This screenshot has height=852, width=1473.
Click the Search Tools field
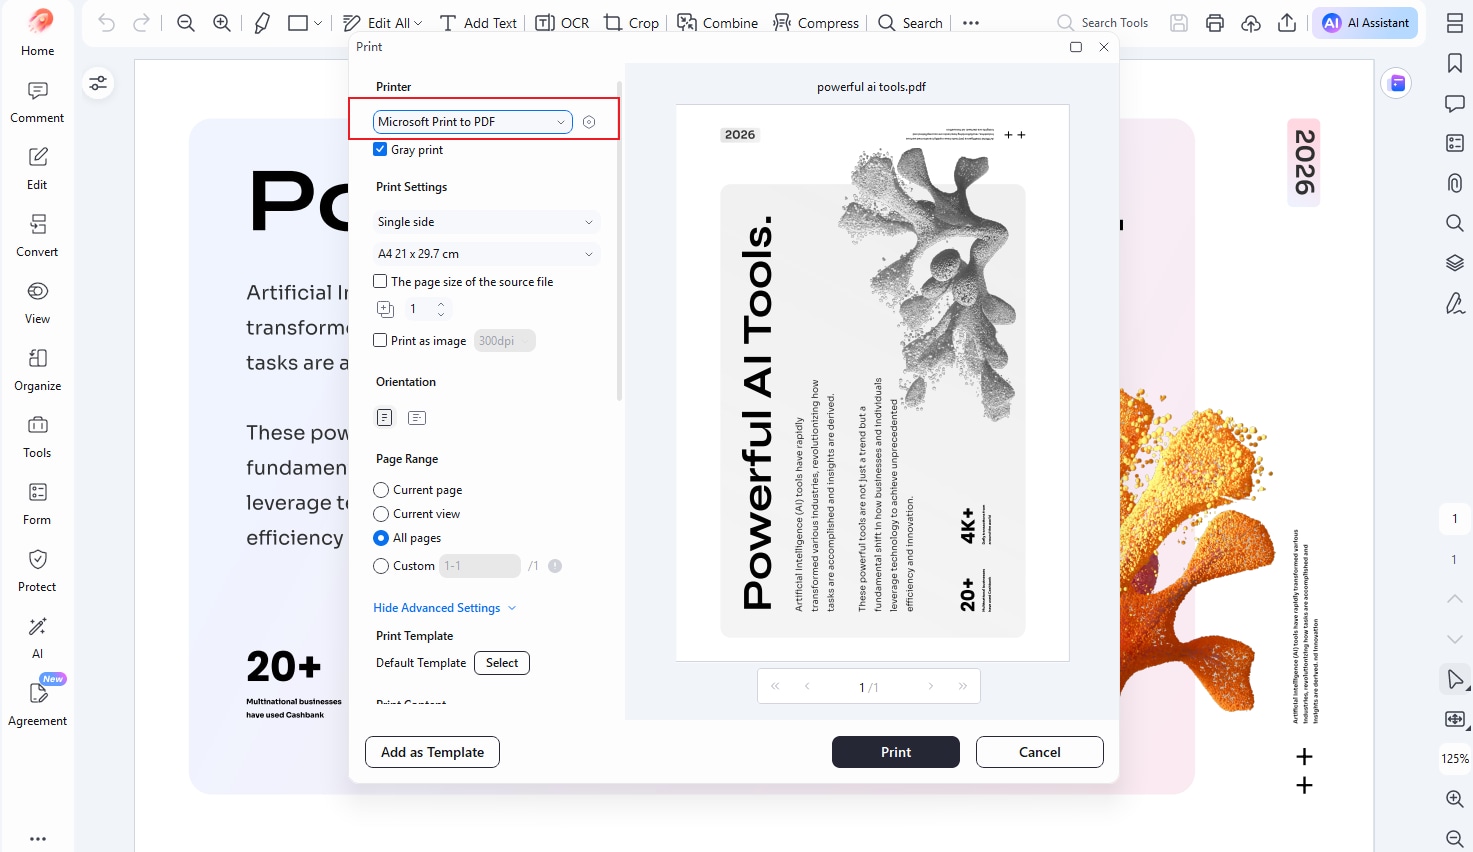click(x=1104, y=22)
